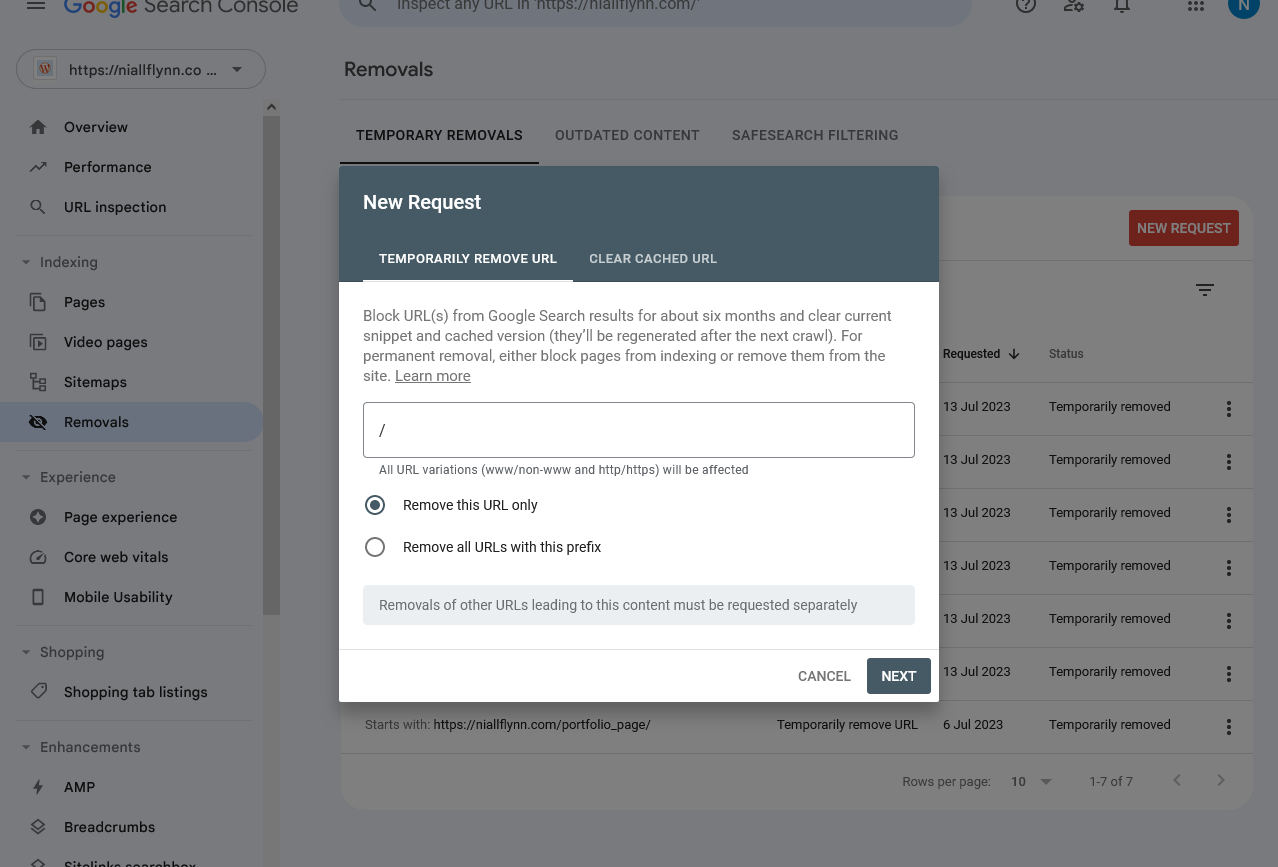
Task: Switch to Clear Cached URL tab
Action: point(653,258)
